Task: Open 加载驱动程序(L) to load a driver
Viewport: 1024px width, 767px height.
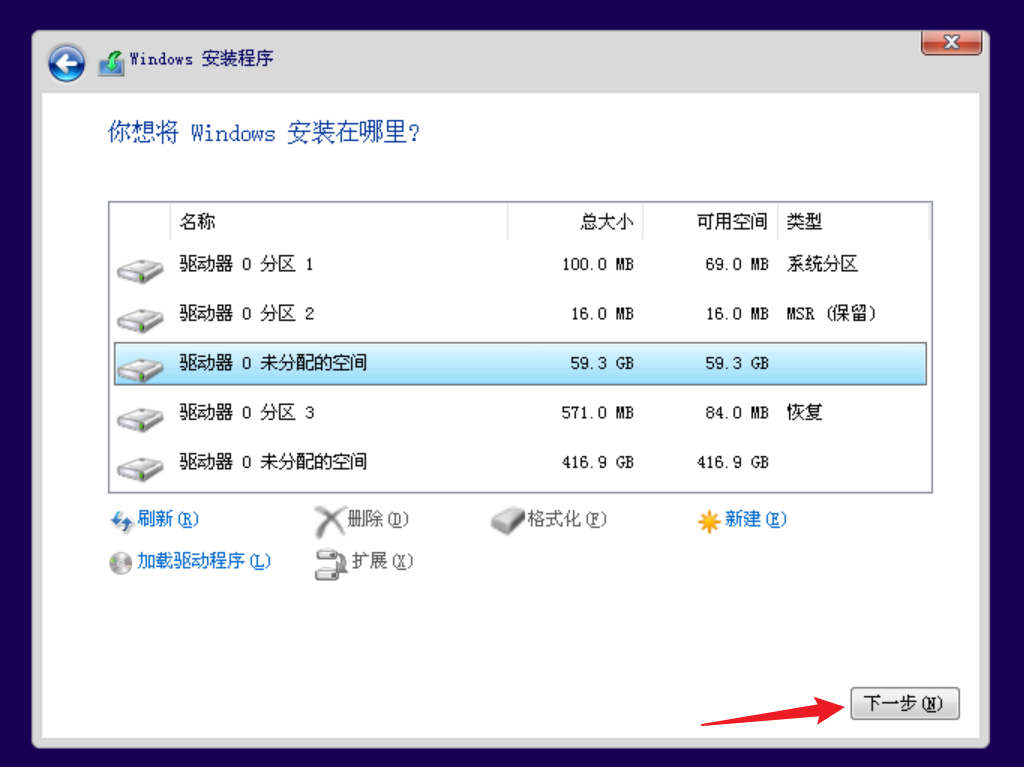Action: 204,561
